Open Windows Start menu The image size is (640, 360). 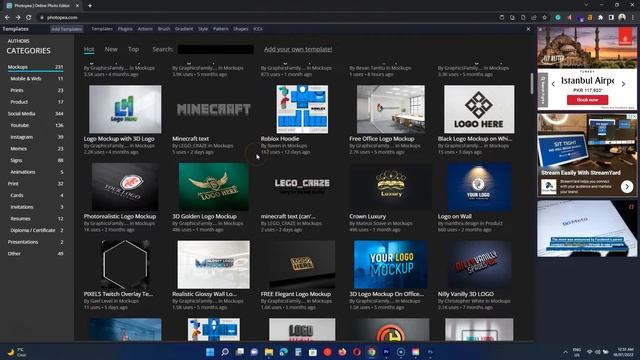click(x=210, y=352)
